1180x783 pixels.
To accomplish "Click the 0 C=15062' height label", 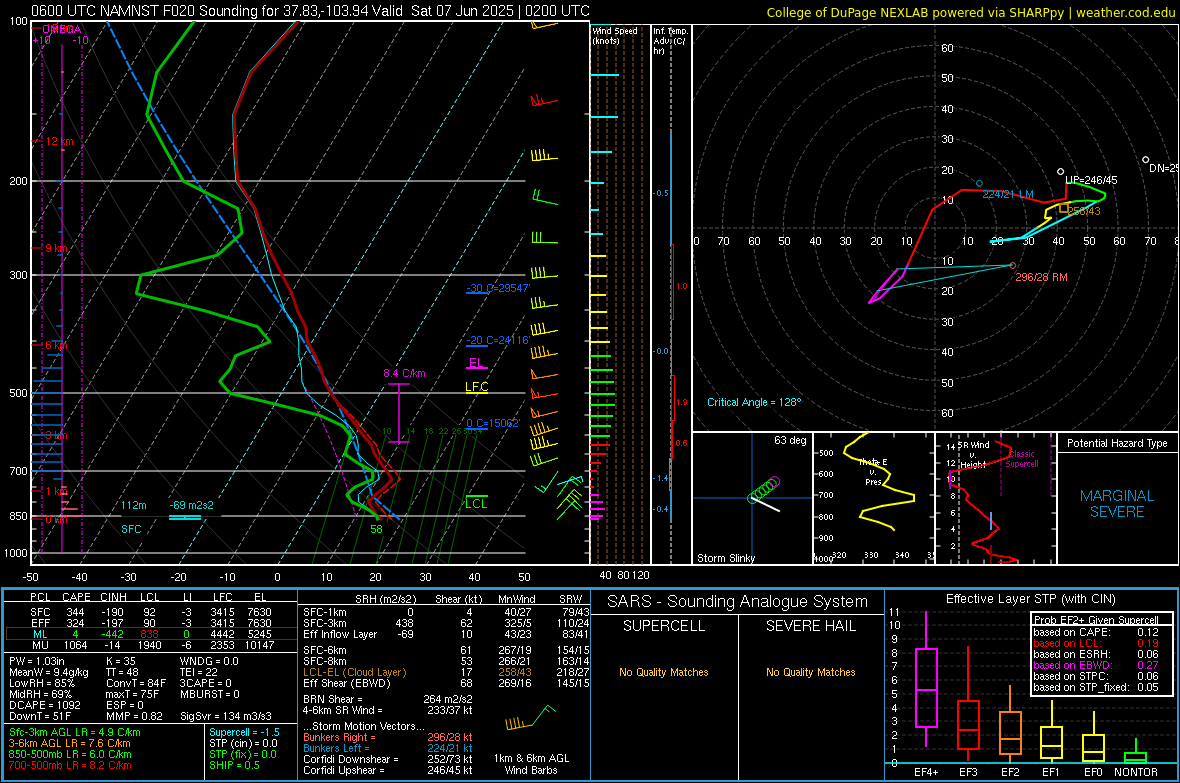I will [x=493, y=423].
